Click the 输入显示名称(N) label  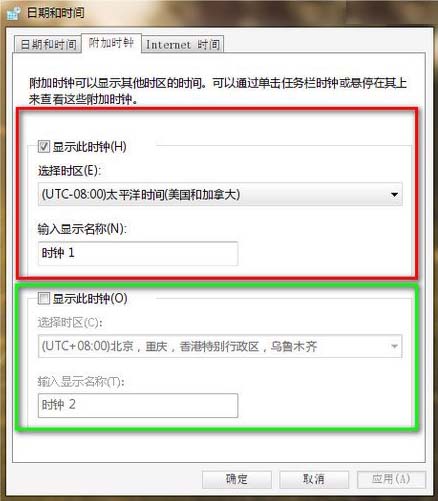[x=82, y=229]
